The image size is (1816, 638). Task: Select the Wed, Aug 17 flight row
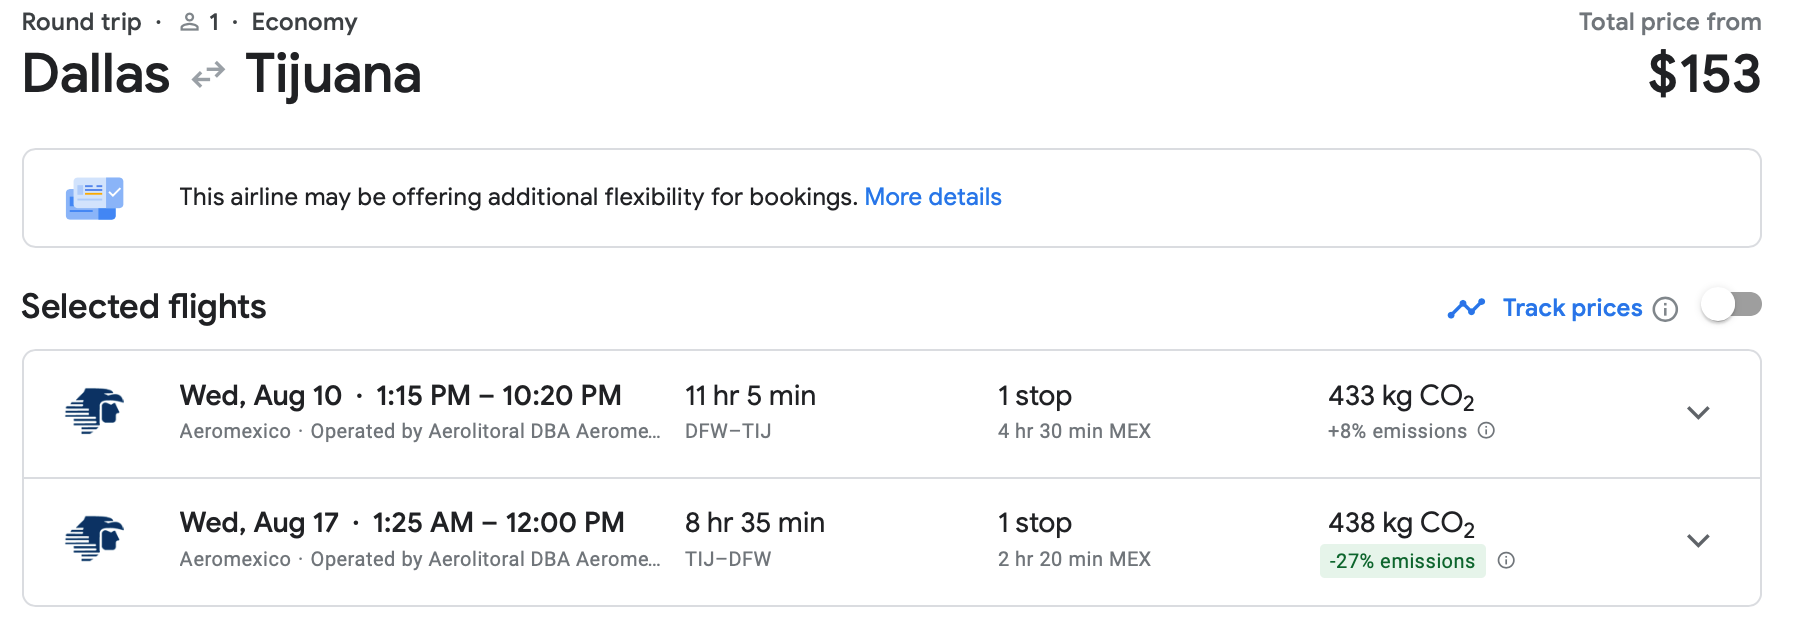pyautogui.click(x=892, y=542)
